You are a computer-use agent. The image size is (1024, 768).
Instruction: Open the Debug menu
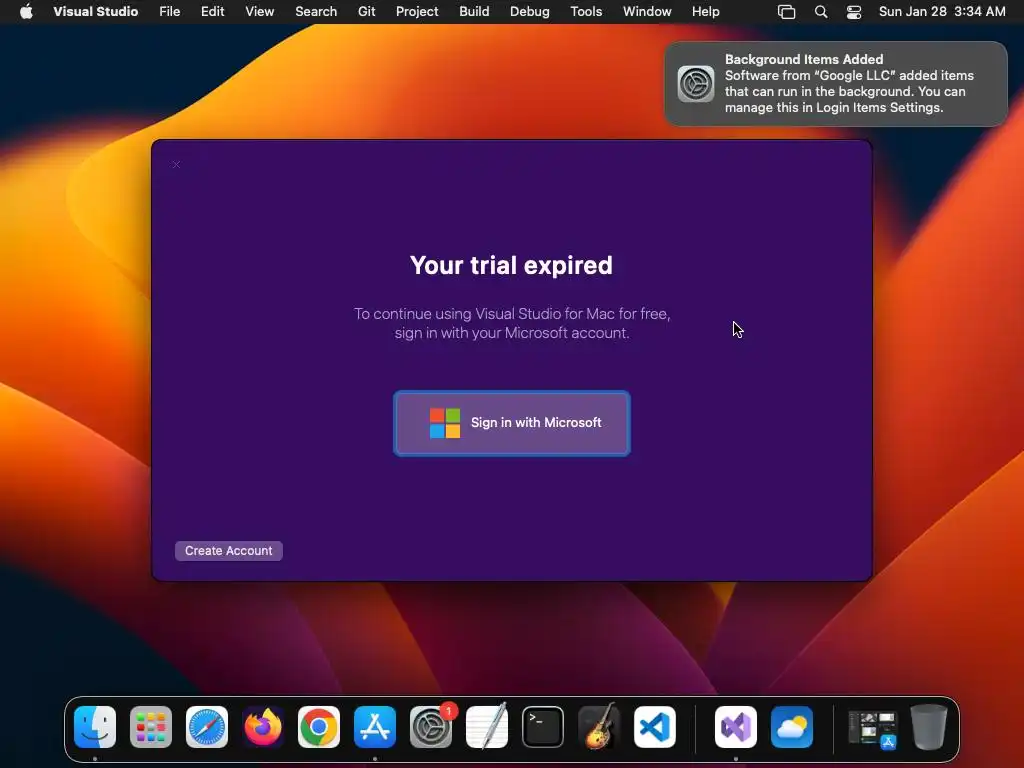pos(530,12)
